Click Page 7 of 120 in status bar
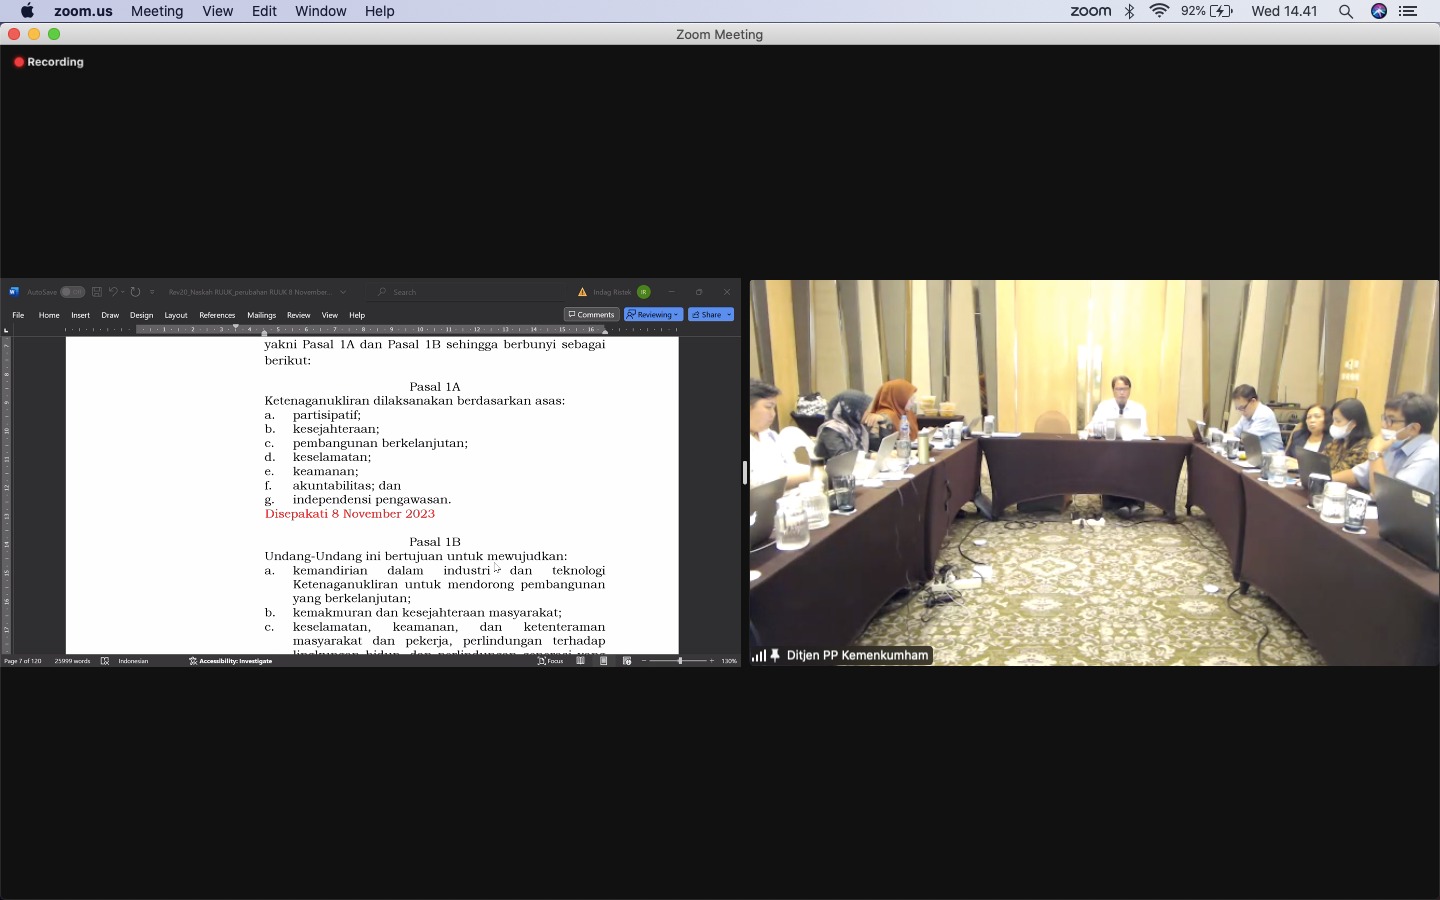1440x900 pixels. click(23, 661)
